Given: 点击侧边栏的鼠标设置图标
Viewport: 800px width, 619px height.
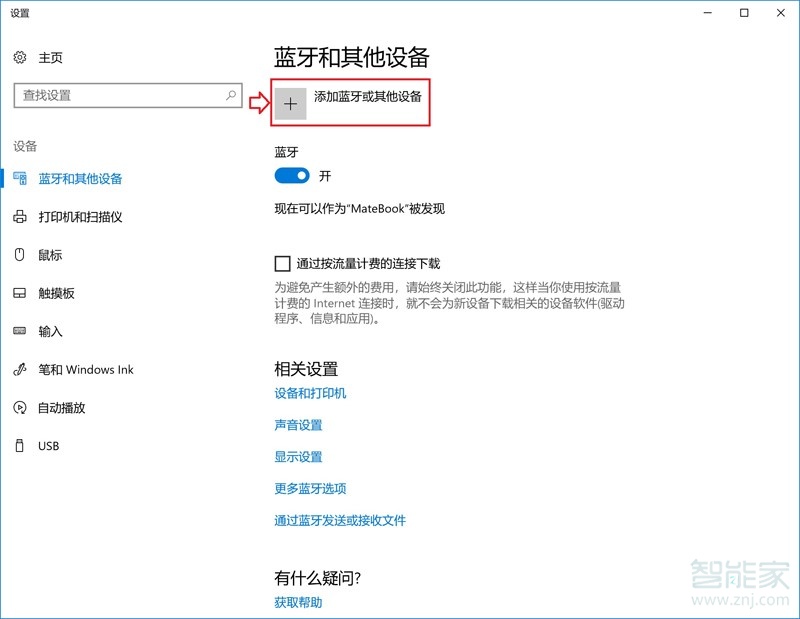Looking at the screenshot, I should point(18,255).
